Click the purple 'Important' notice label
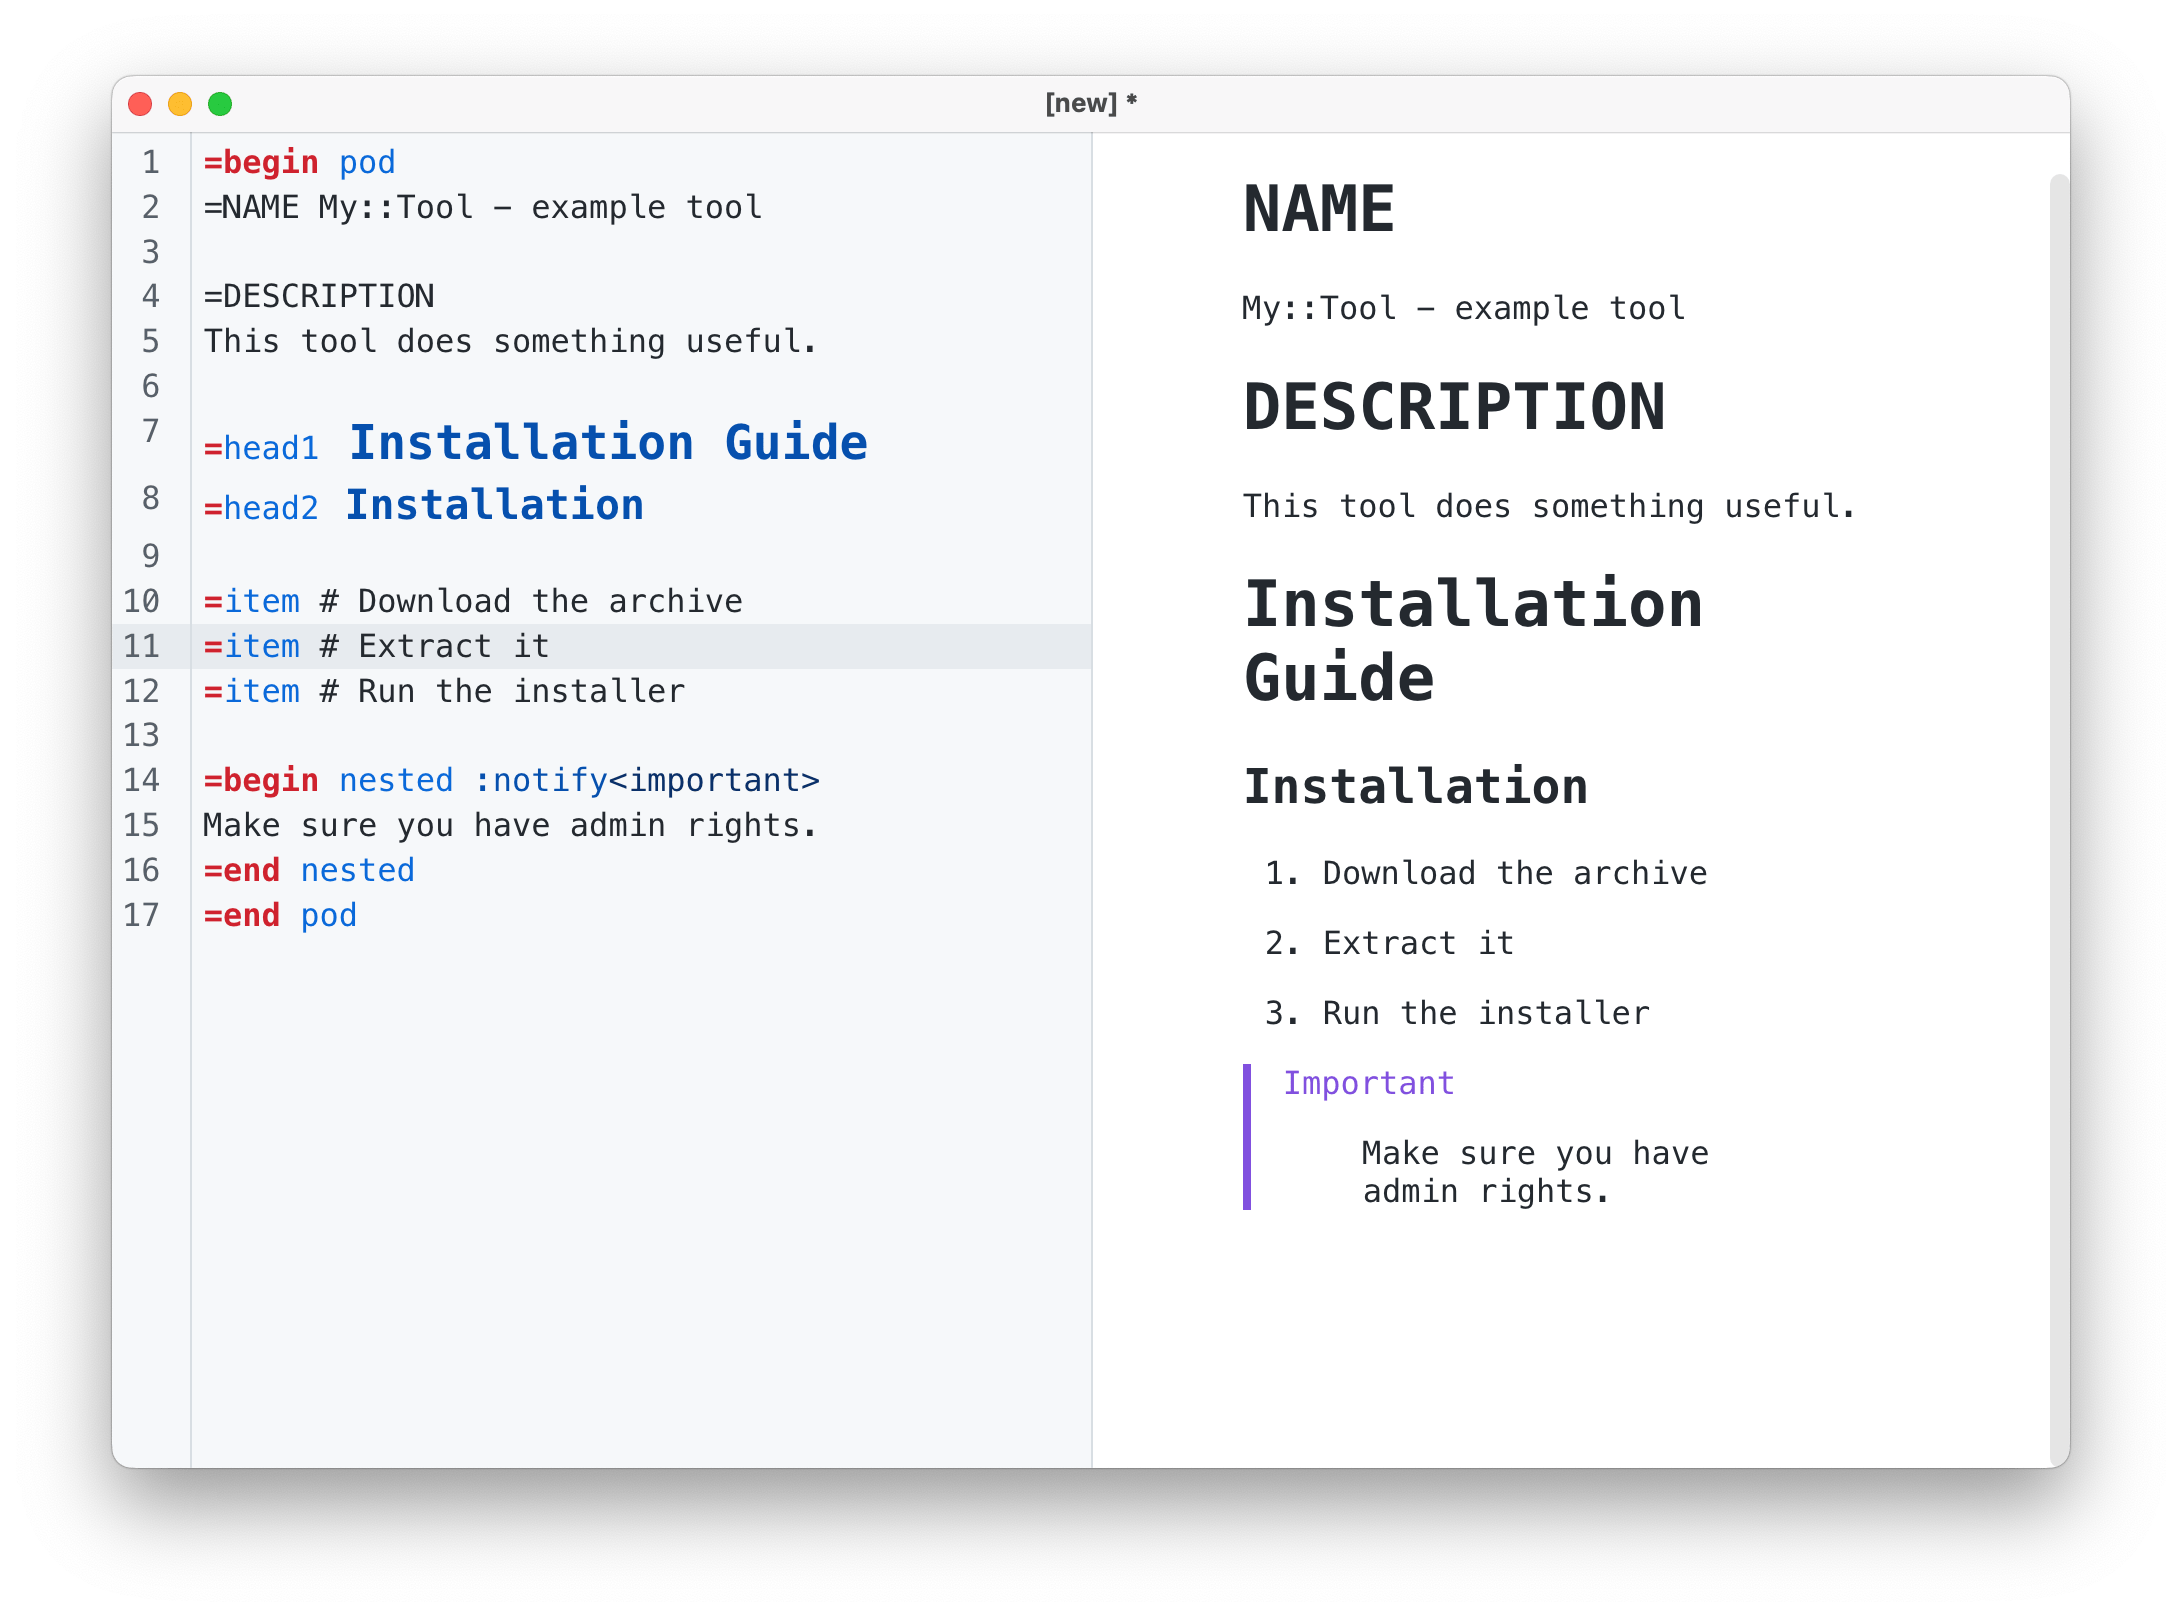 [x=1368, y=1083]
